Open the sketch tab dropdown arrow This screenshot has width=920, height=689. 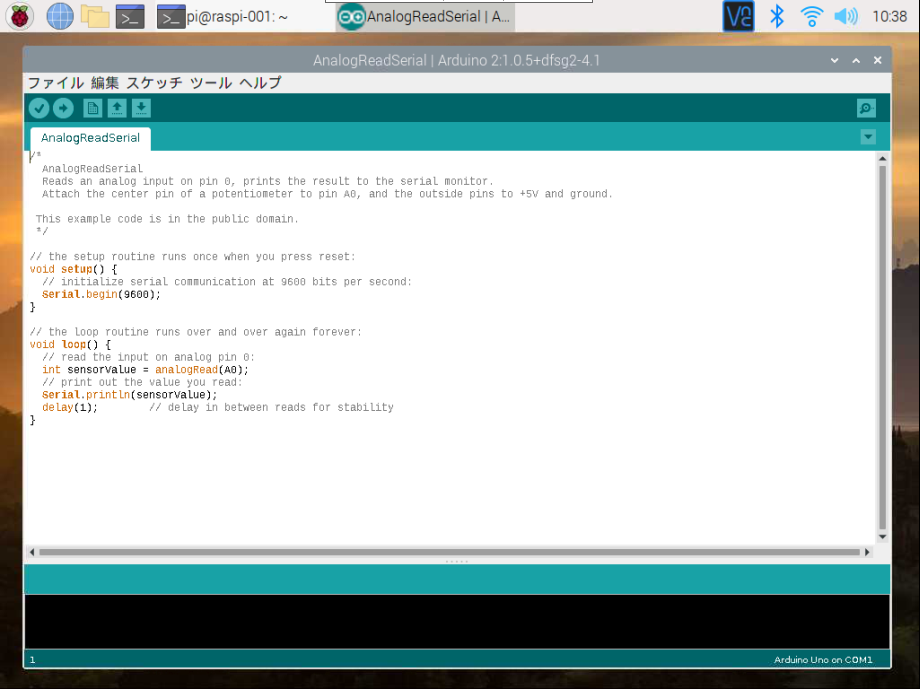click(868, 137)
